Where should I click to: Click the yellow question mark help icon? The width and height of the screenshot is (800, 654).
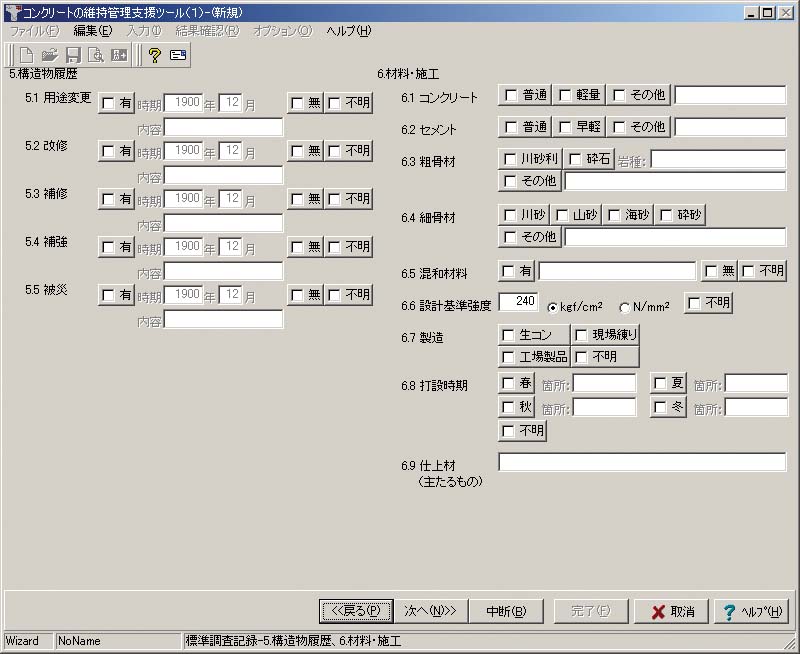pos(155,55)
